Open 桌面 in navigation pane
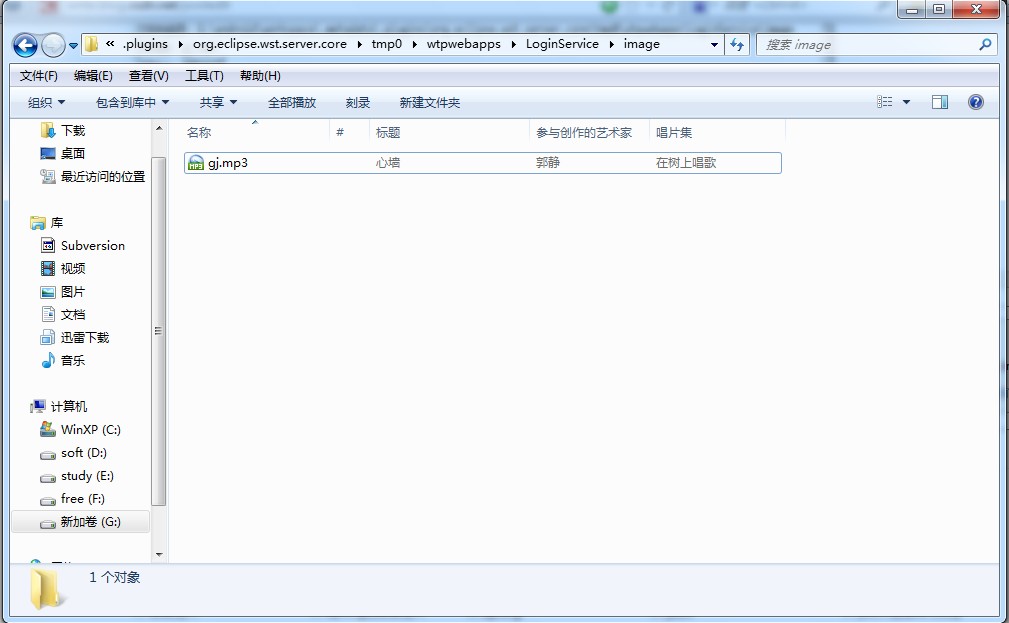Viewport: 1009px width, 623px height. [73, 153]
